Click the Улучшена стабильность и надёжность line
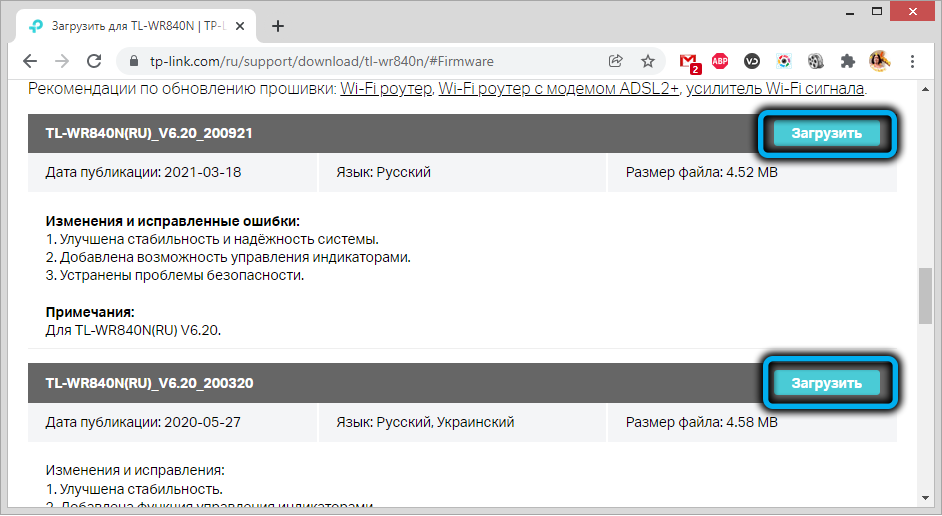Image resolution: width=942 pixels, height=516 pixels. pyautogui.click(x=212, y=239)
